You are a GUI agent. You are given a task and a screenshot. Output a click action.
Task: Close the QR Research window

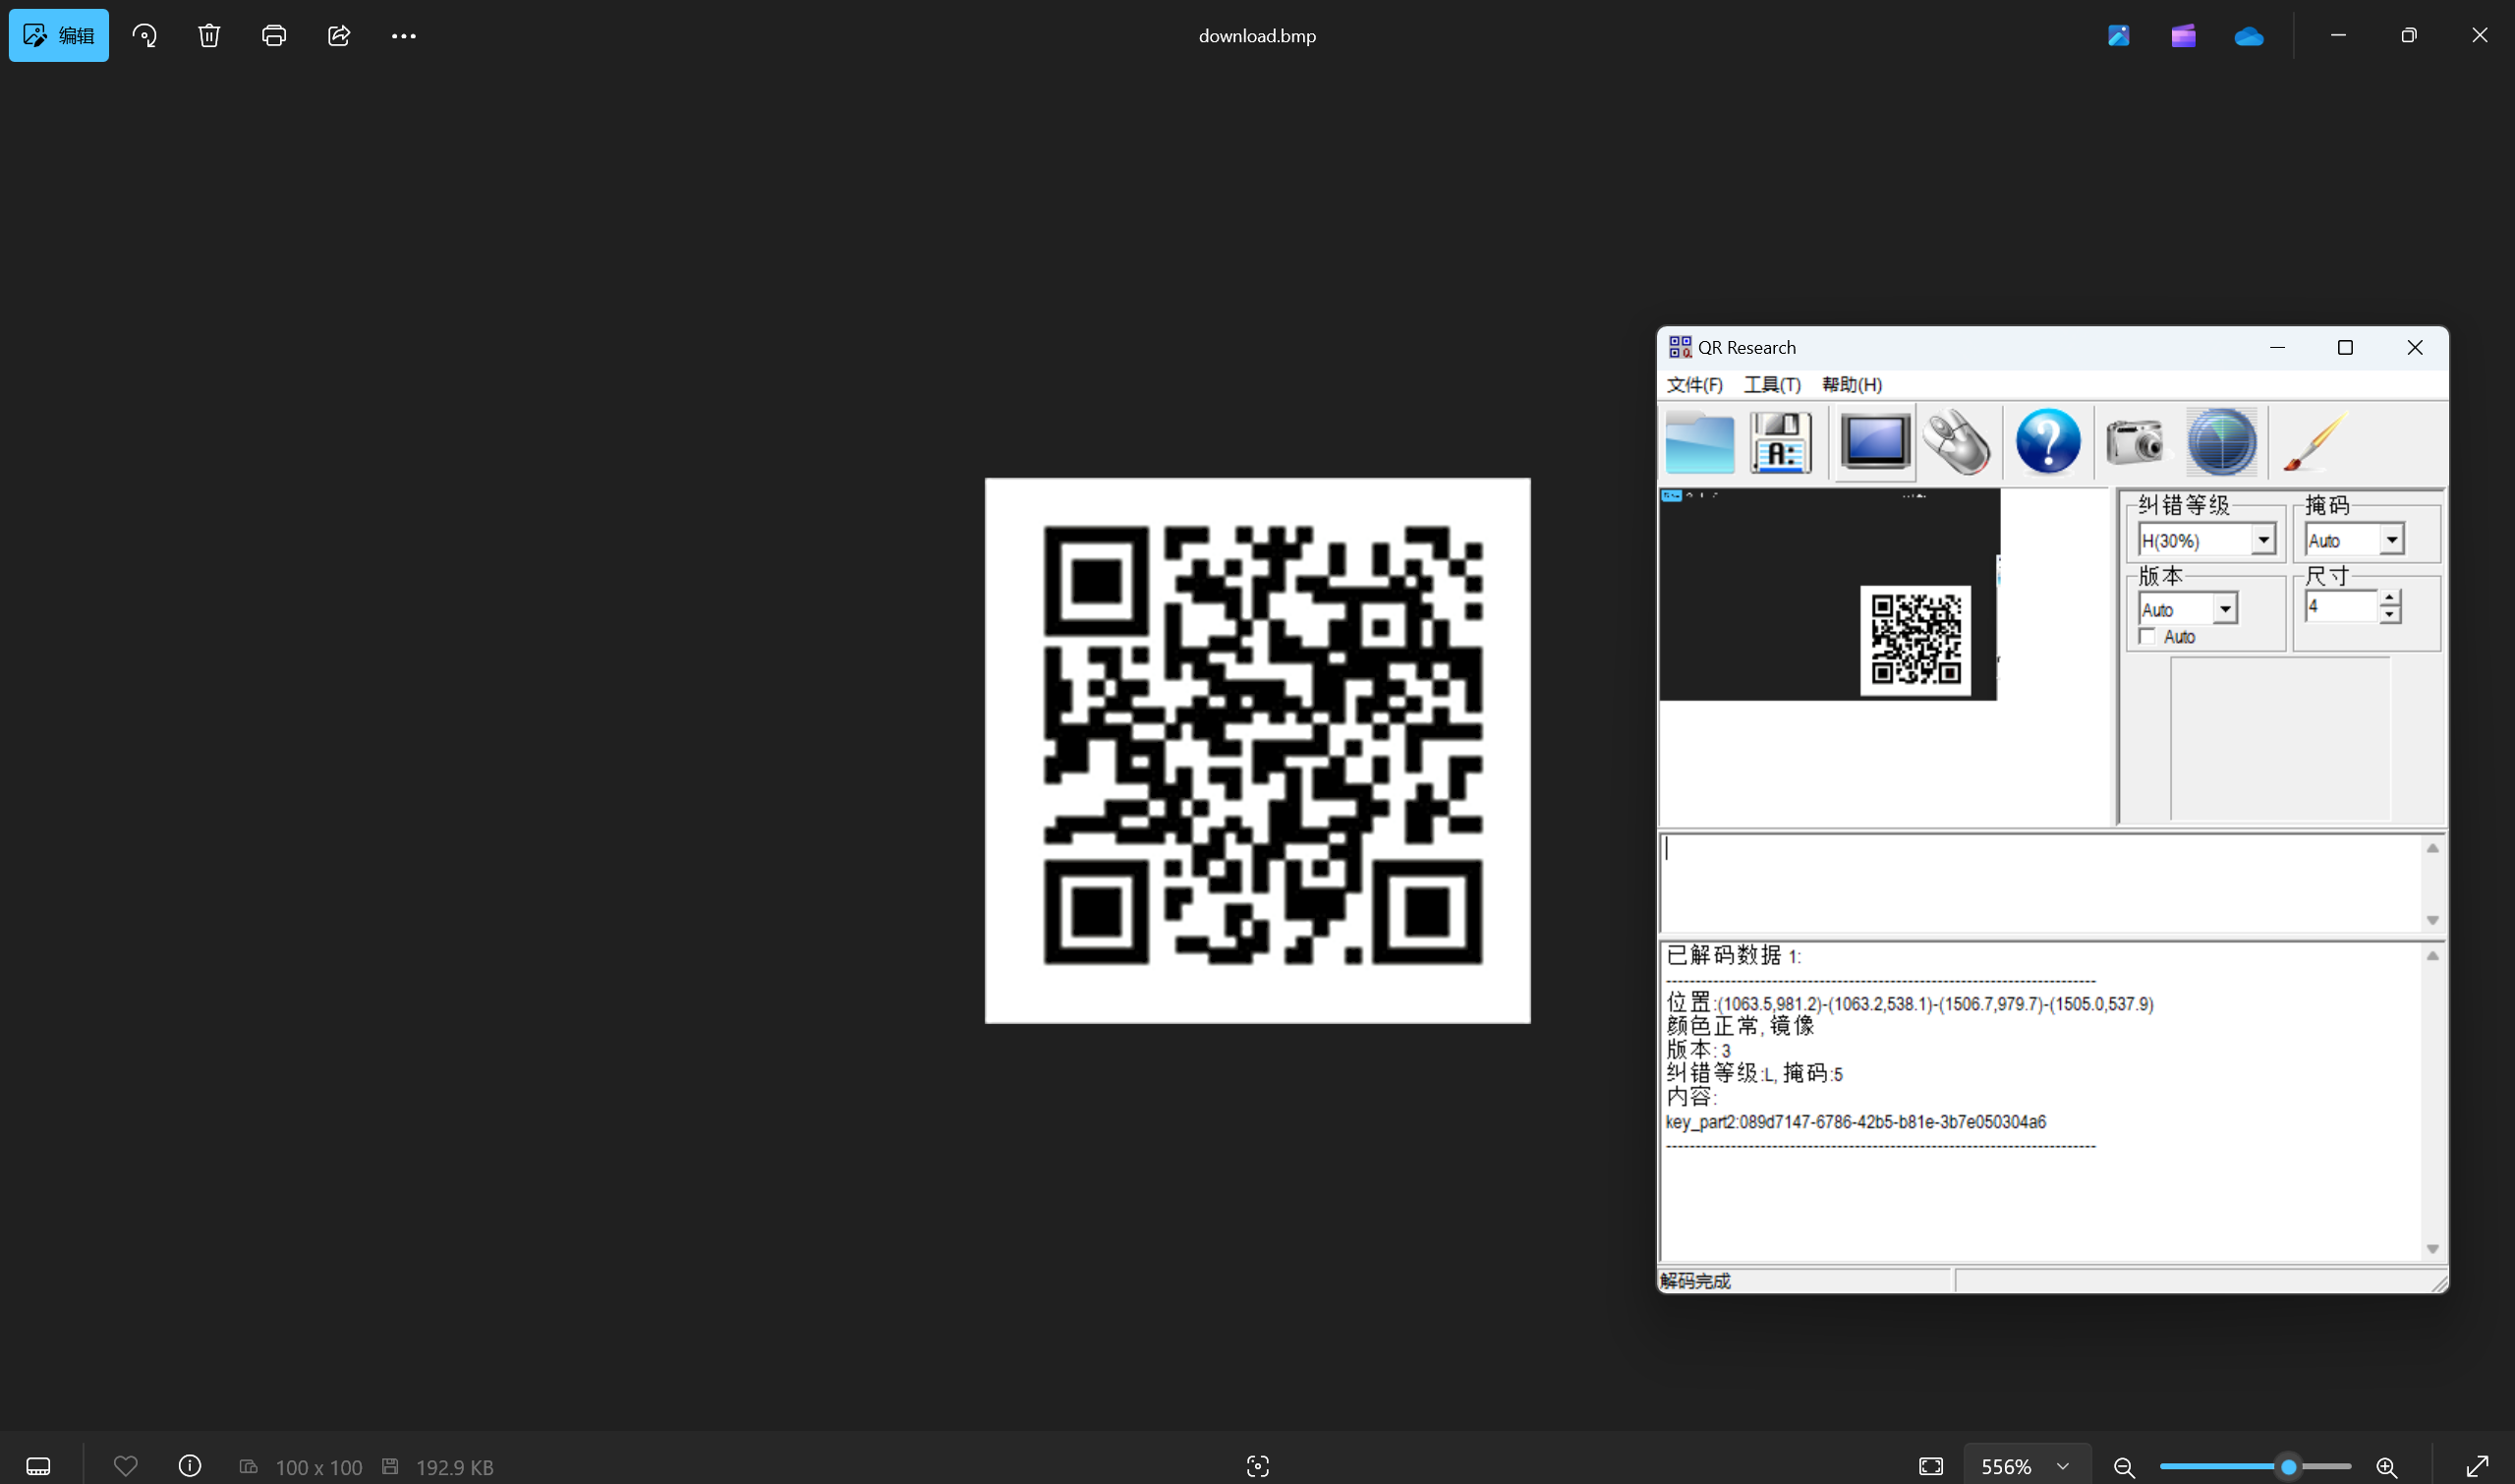click(2415, 347)
